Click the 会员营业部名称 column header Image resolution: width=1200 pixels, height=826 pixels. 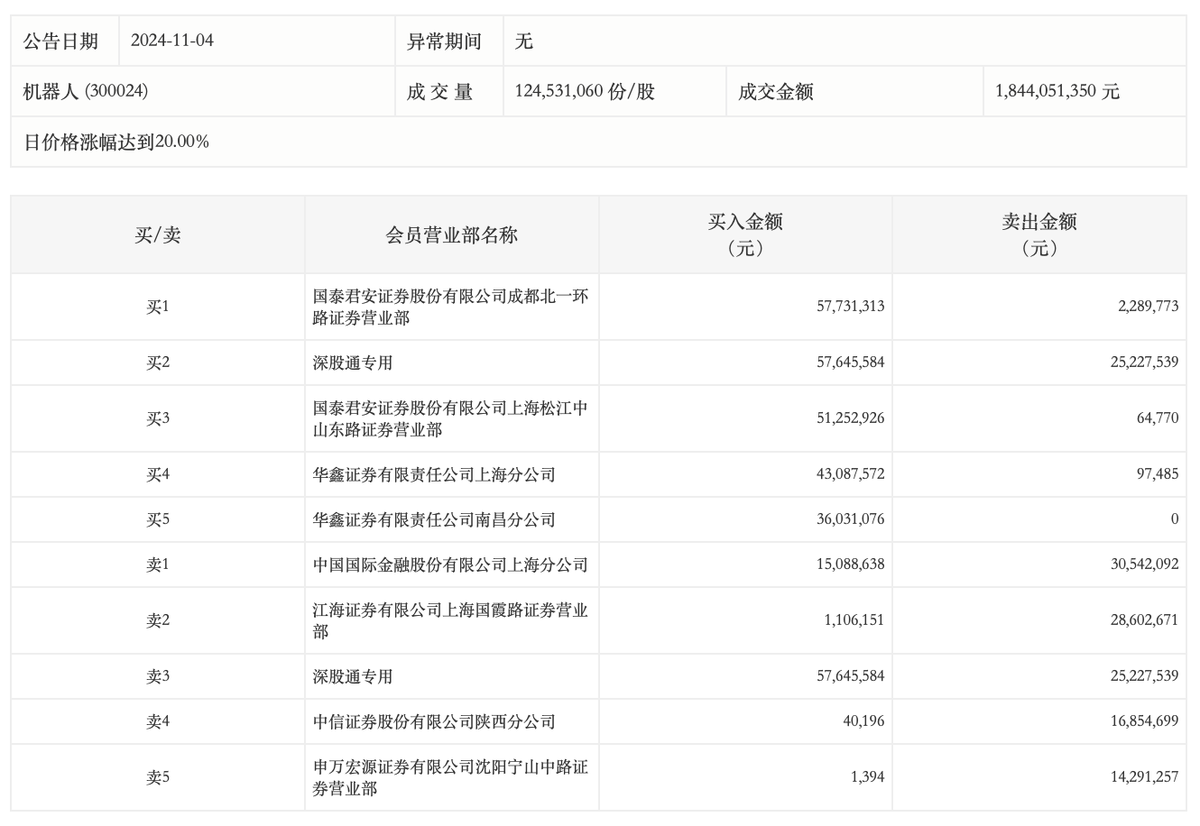(x=452, y=231)
